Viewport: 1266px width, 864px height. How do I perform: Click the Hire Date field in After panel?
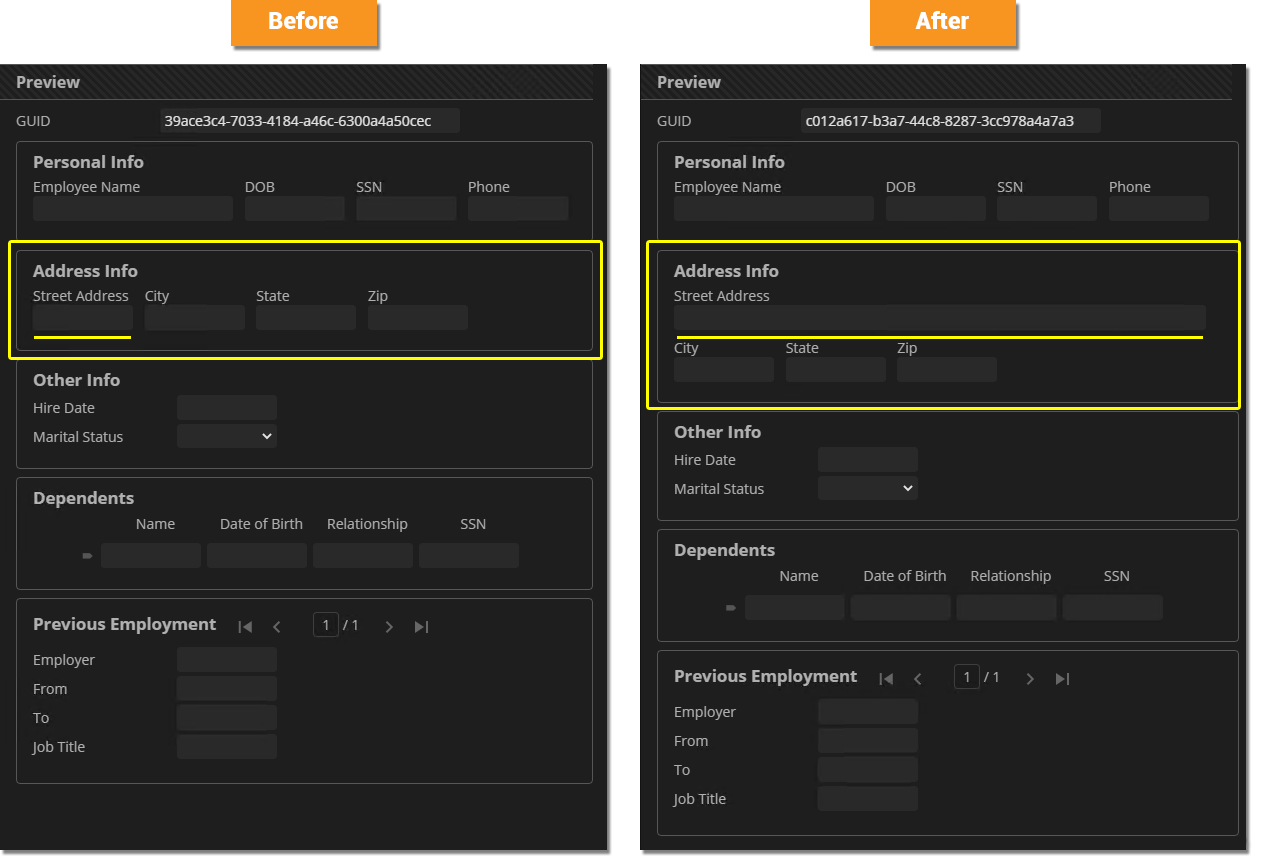coord(867,460)
